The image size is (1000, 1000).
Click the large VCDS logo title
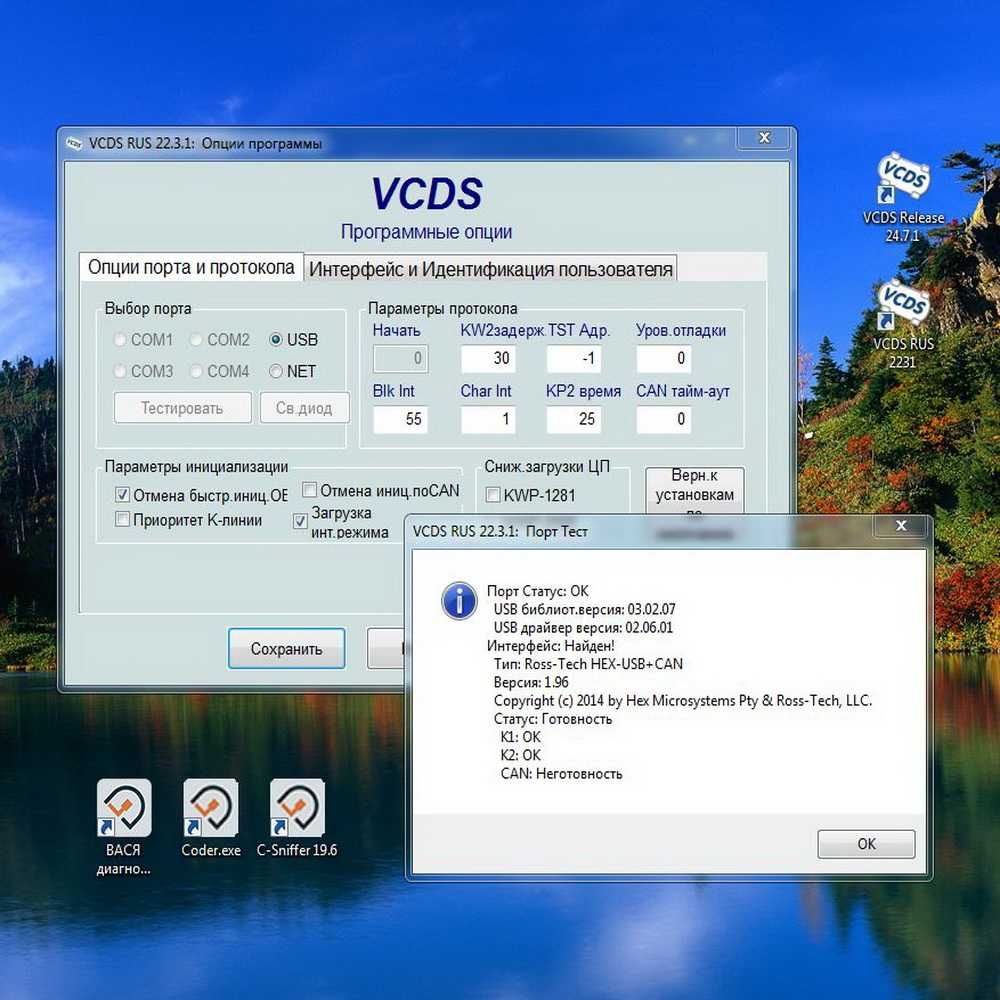click(427, 193)
